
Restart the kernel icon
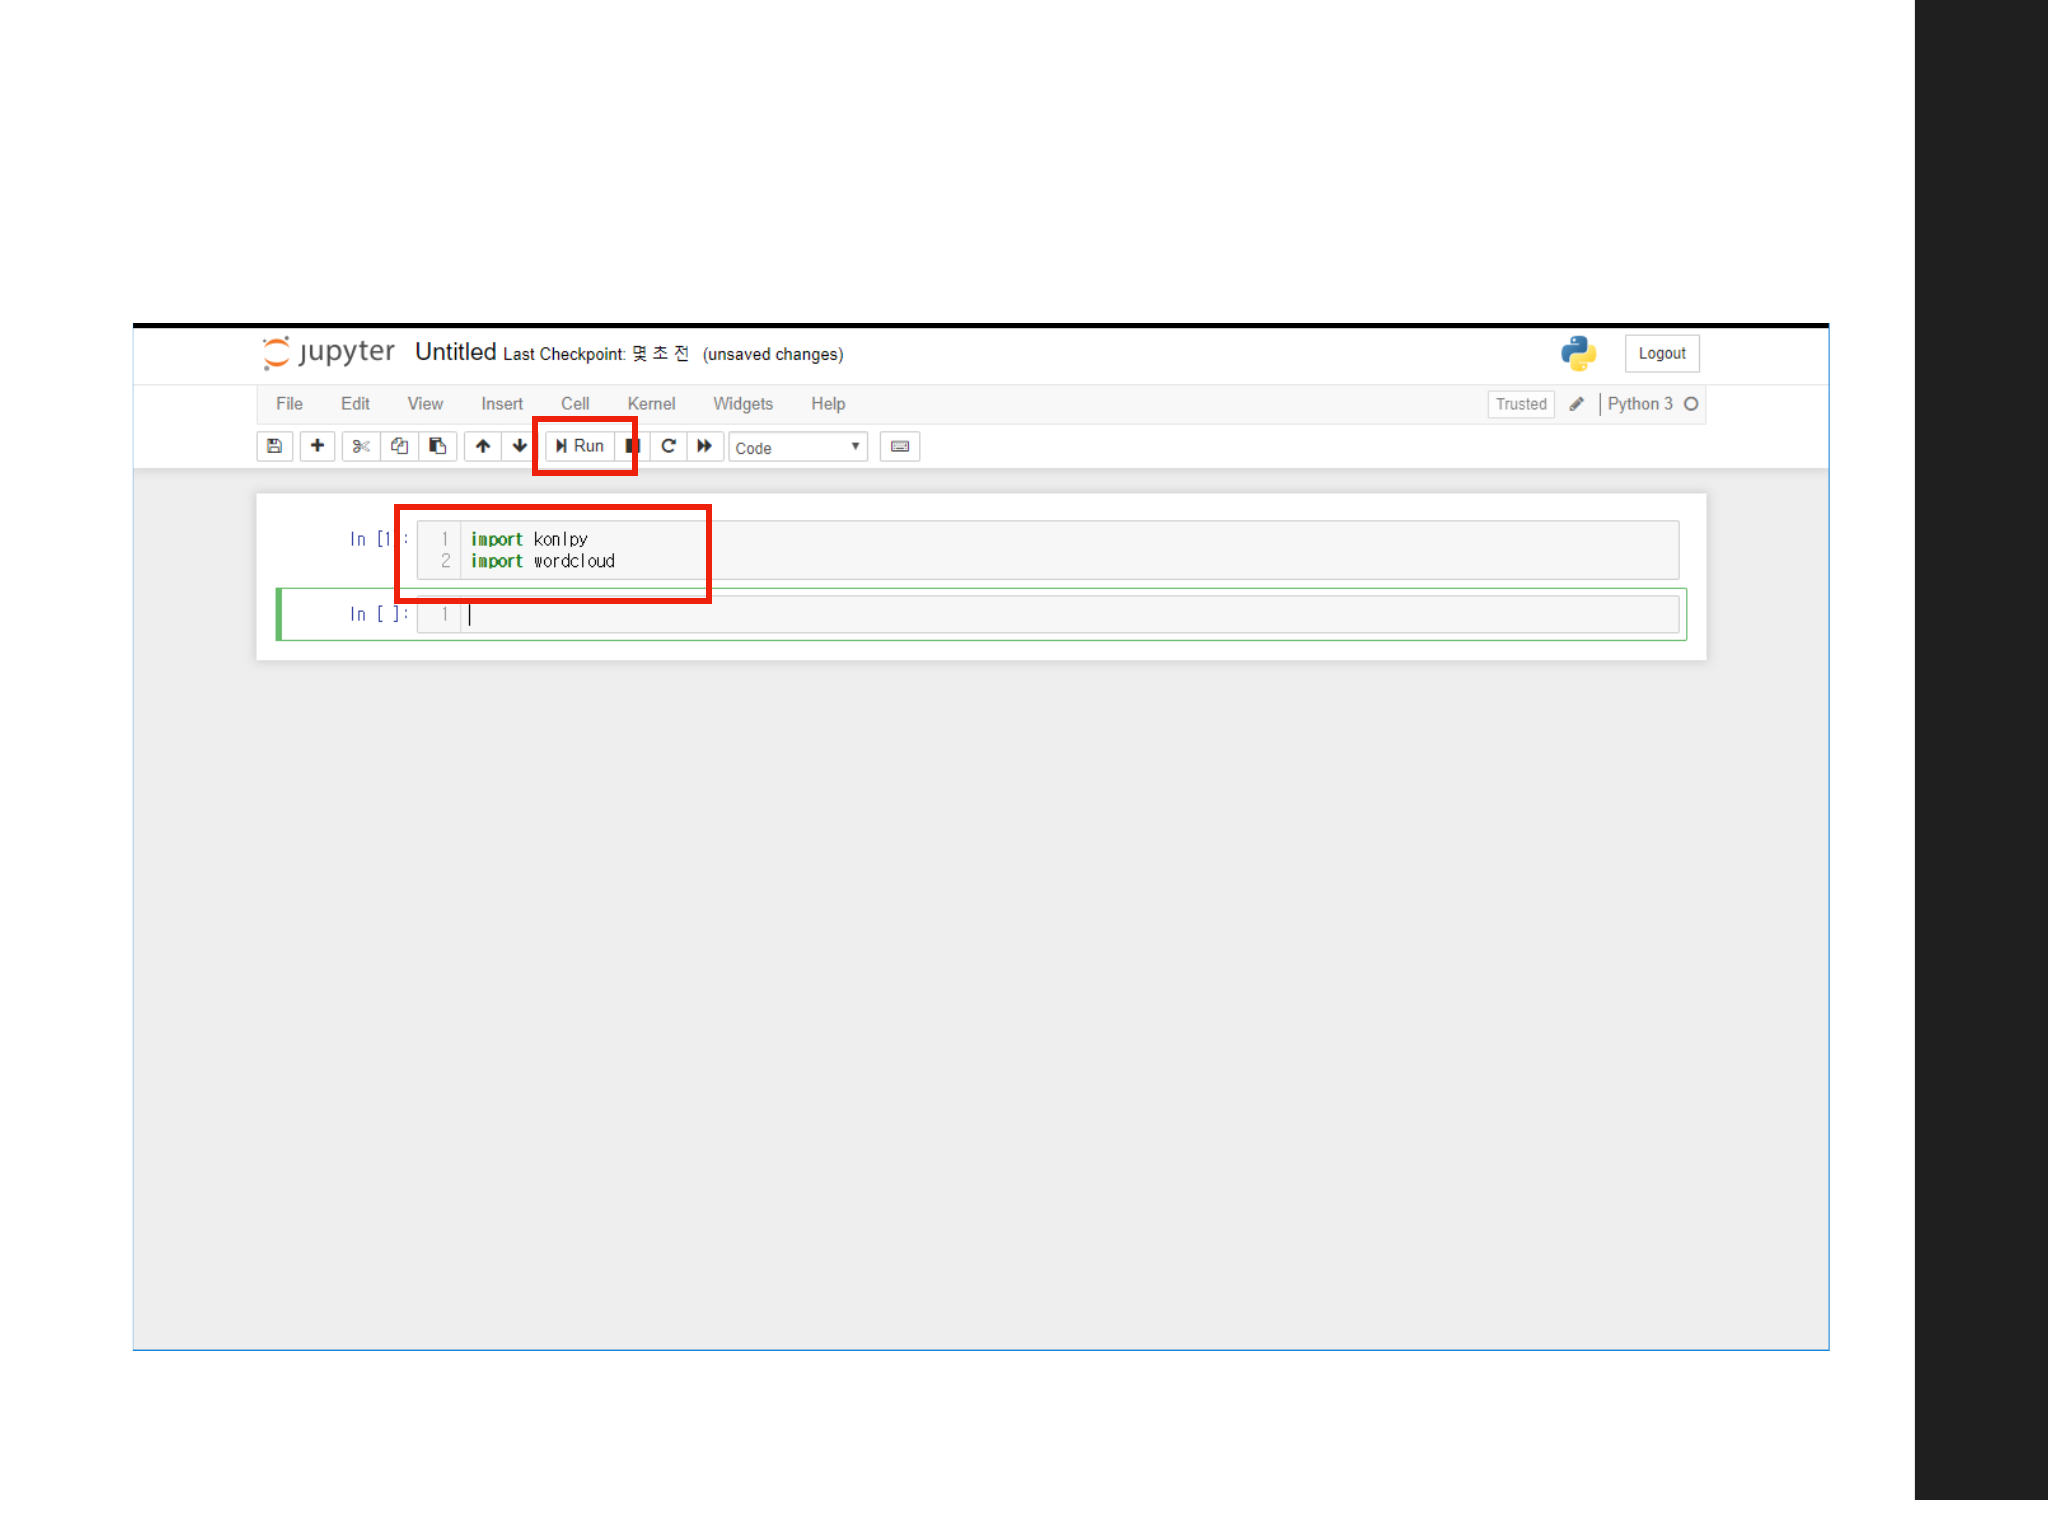pyautogui.click(x=668, y=446)
